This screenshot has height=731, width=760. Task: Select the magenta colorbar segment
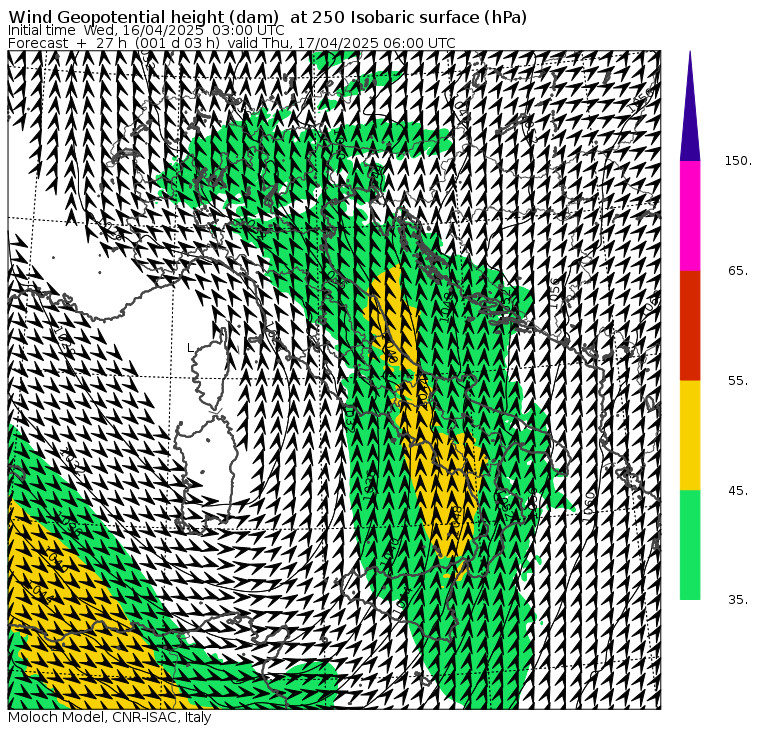[x=690, y=216]
